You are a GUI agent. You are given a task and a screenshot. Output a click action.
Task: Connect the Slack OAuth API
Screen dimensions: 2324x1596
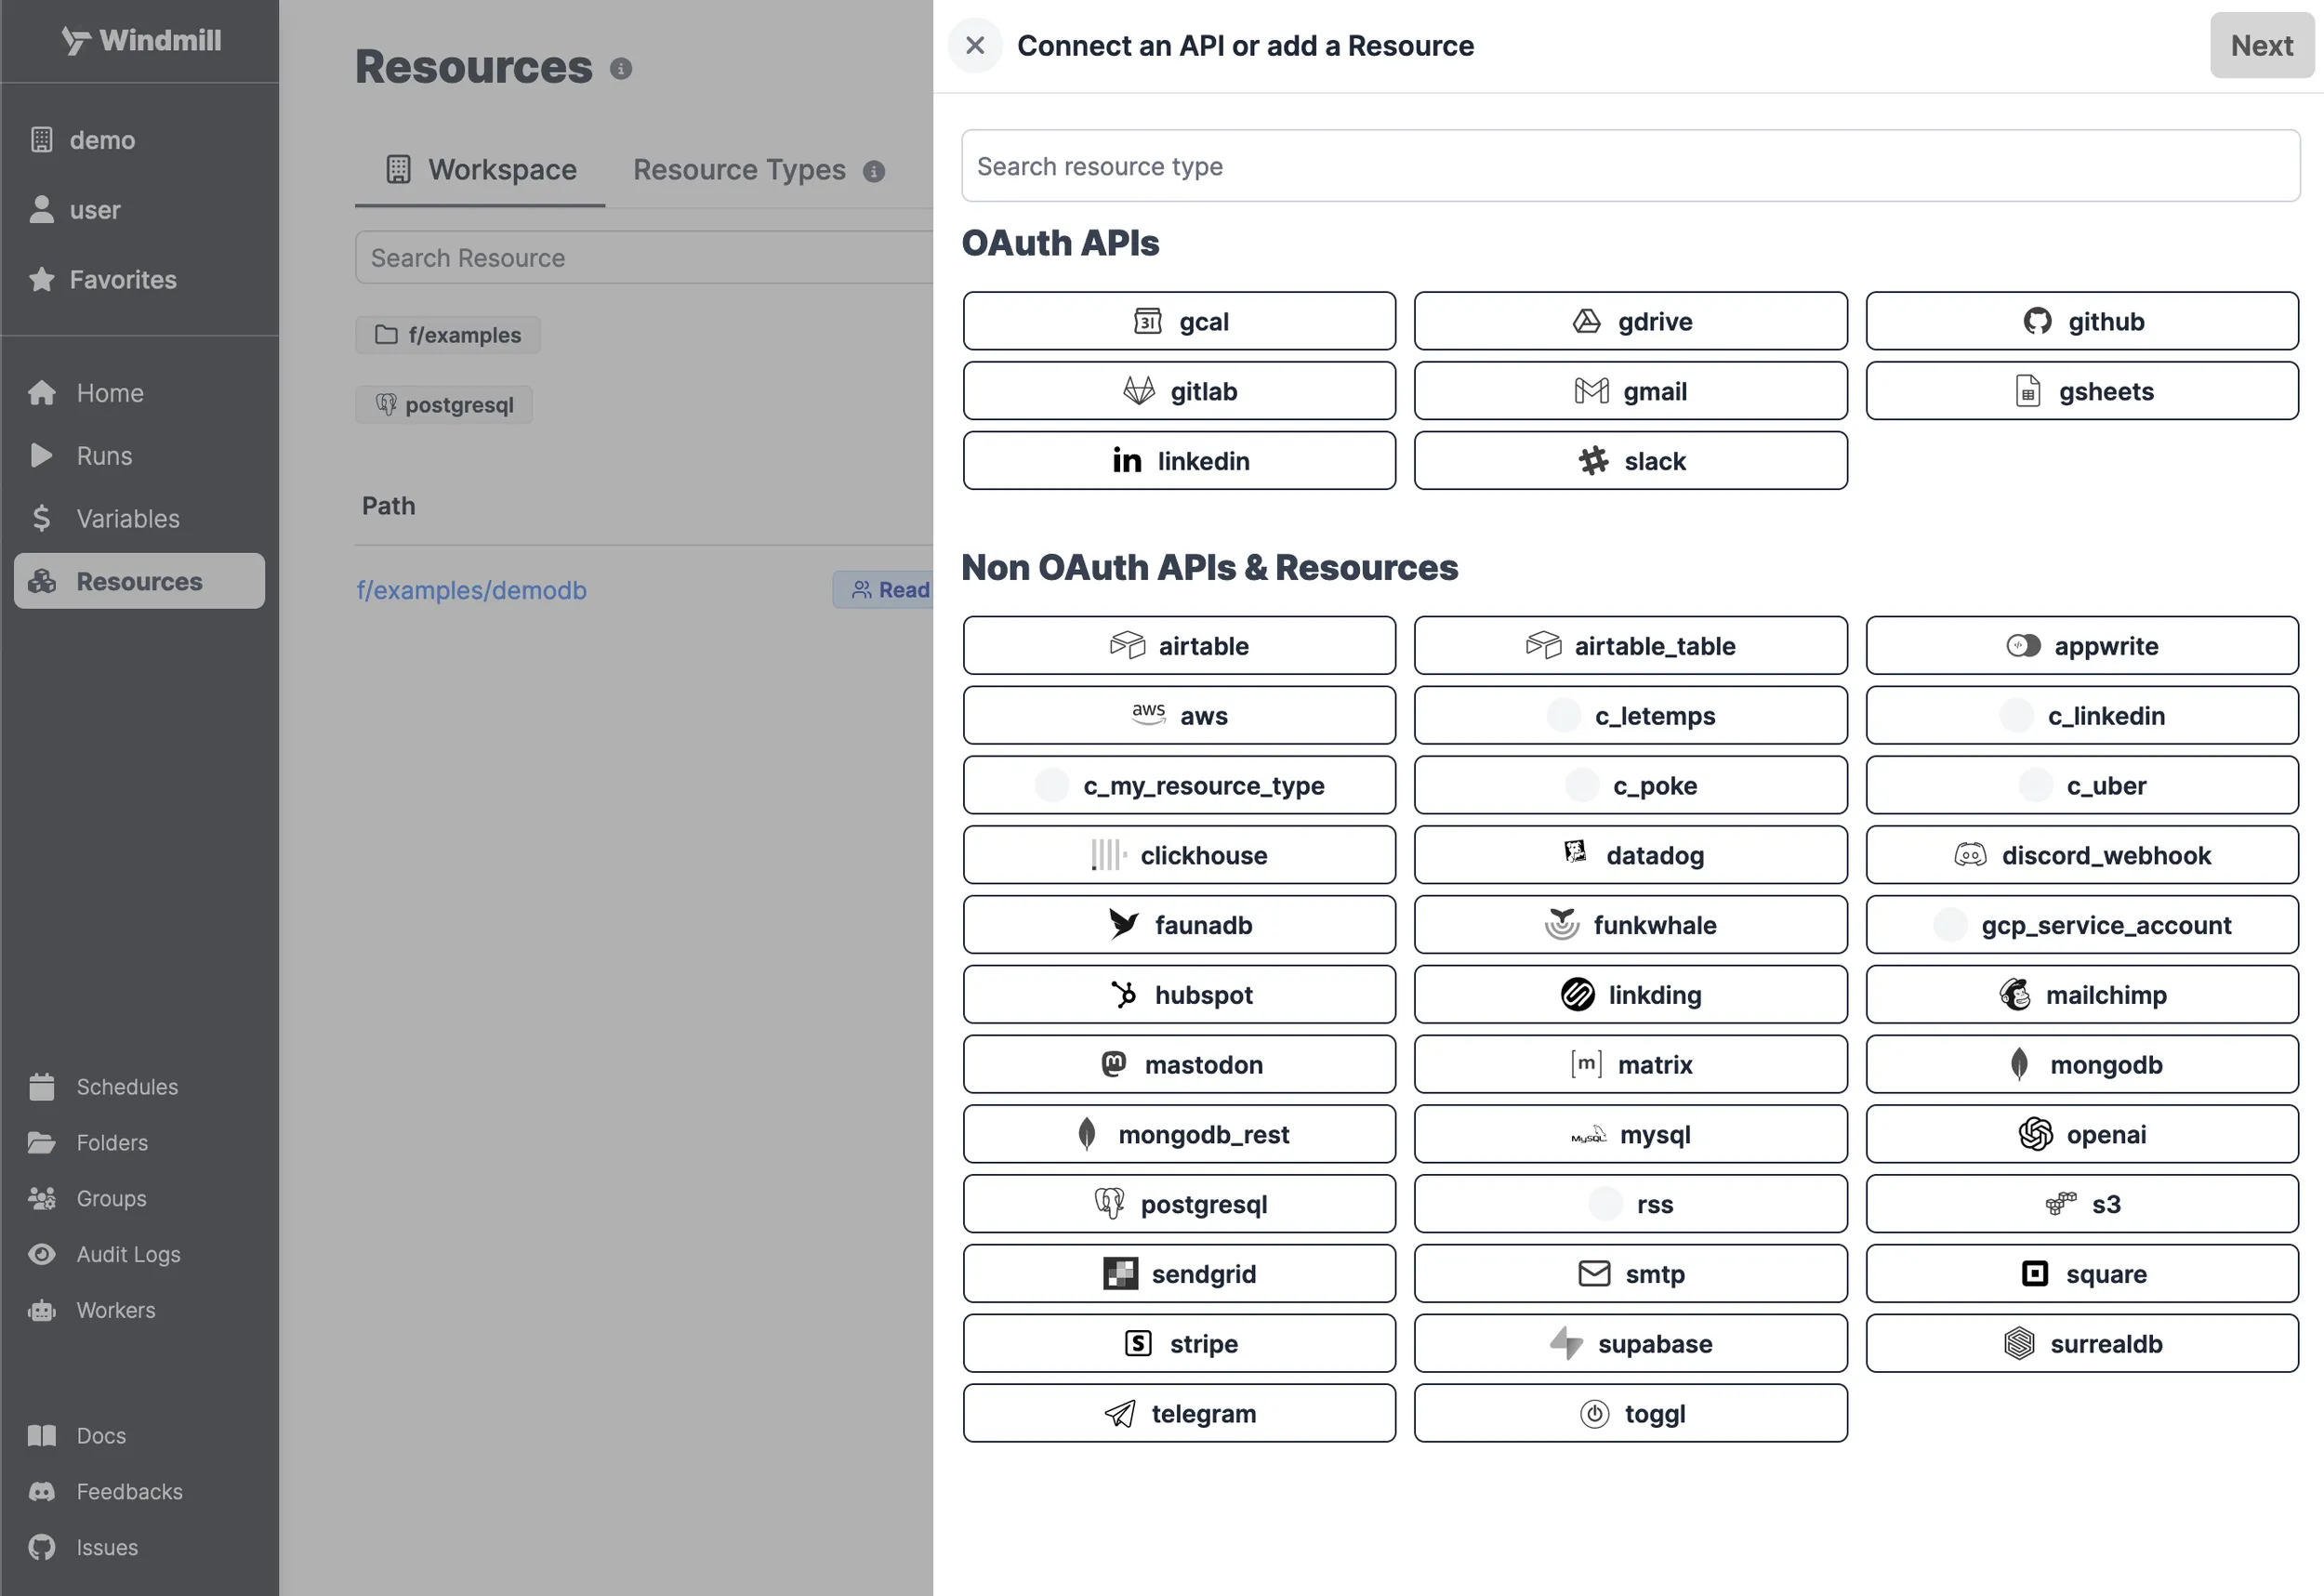coord(1629,461)
